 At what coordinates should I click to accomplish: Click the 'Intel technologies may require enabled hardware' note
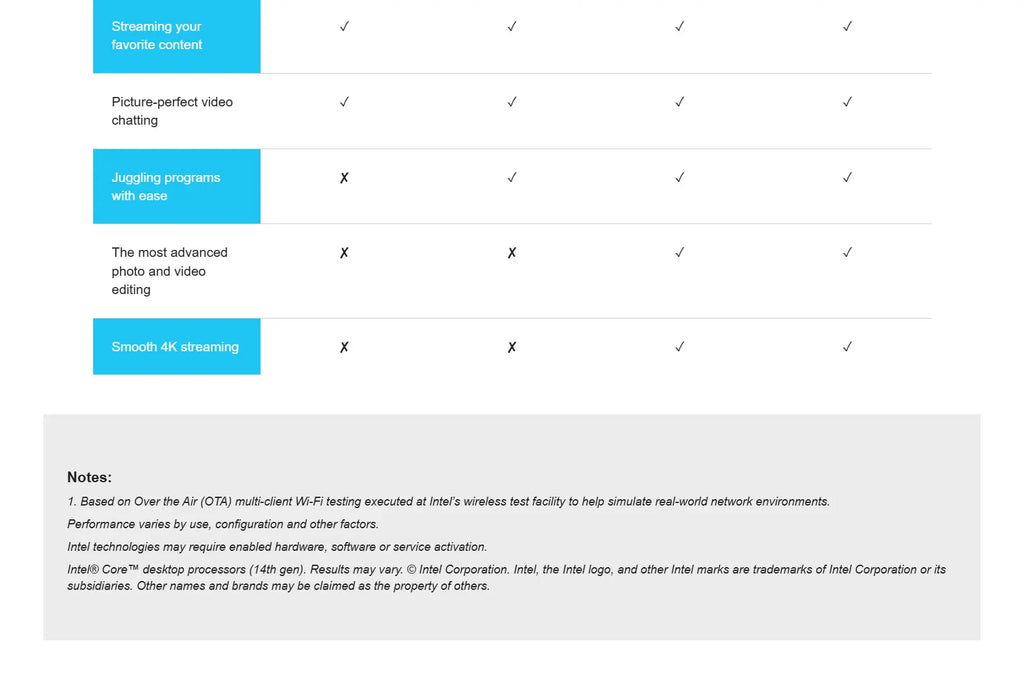coord(277,547)
